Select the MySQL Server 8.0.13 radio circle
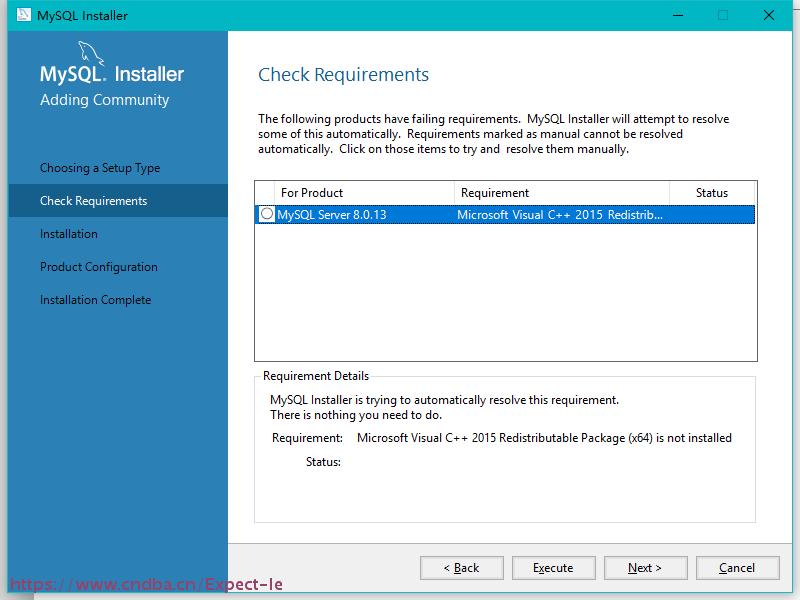 266,214
